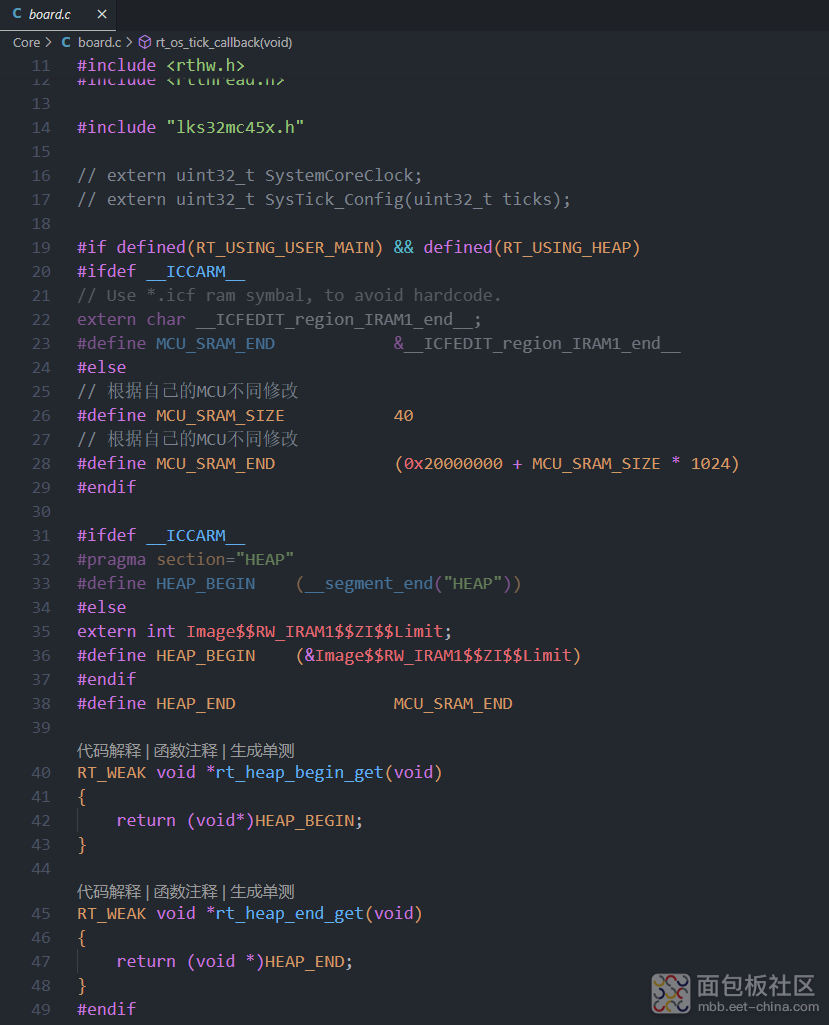Click the C file icon in tab
This screenshot has width=829, height=1025.
(17, 14)
